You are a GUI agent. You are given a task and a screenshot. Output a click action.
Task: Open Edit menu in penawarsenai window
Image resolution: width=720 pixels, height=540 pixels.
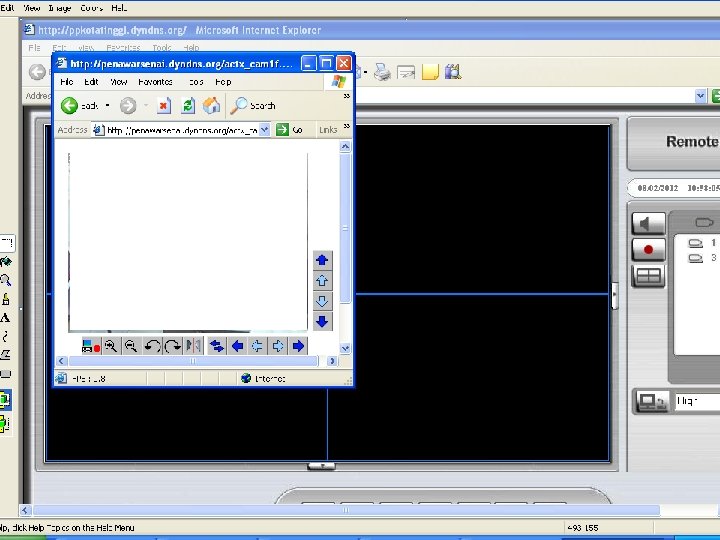pyautogui.click(x=91, y=82)
